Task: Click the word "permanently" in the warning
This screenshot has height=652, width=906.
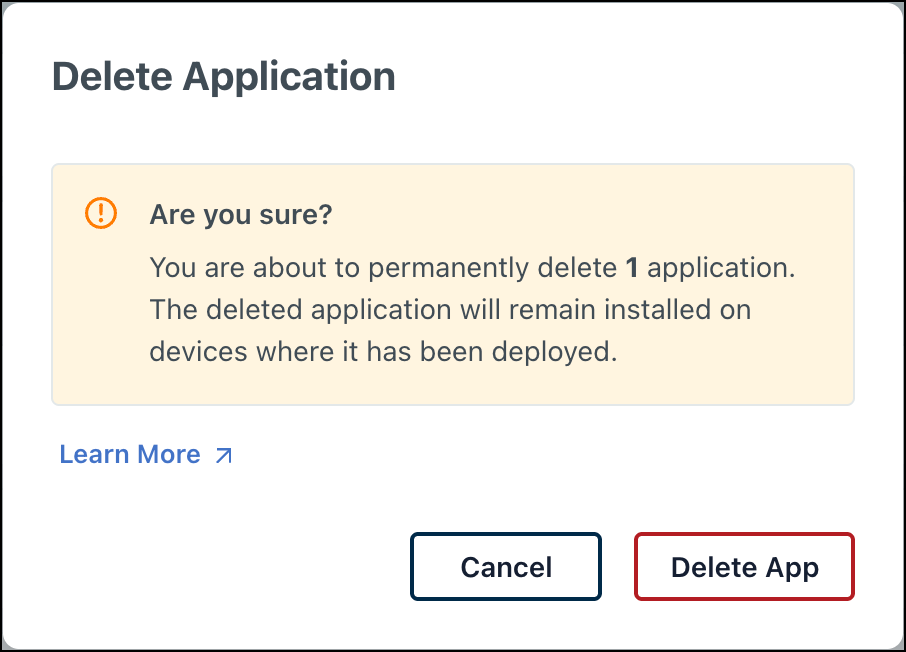Action: click(443, 268)
